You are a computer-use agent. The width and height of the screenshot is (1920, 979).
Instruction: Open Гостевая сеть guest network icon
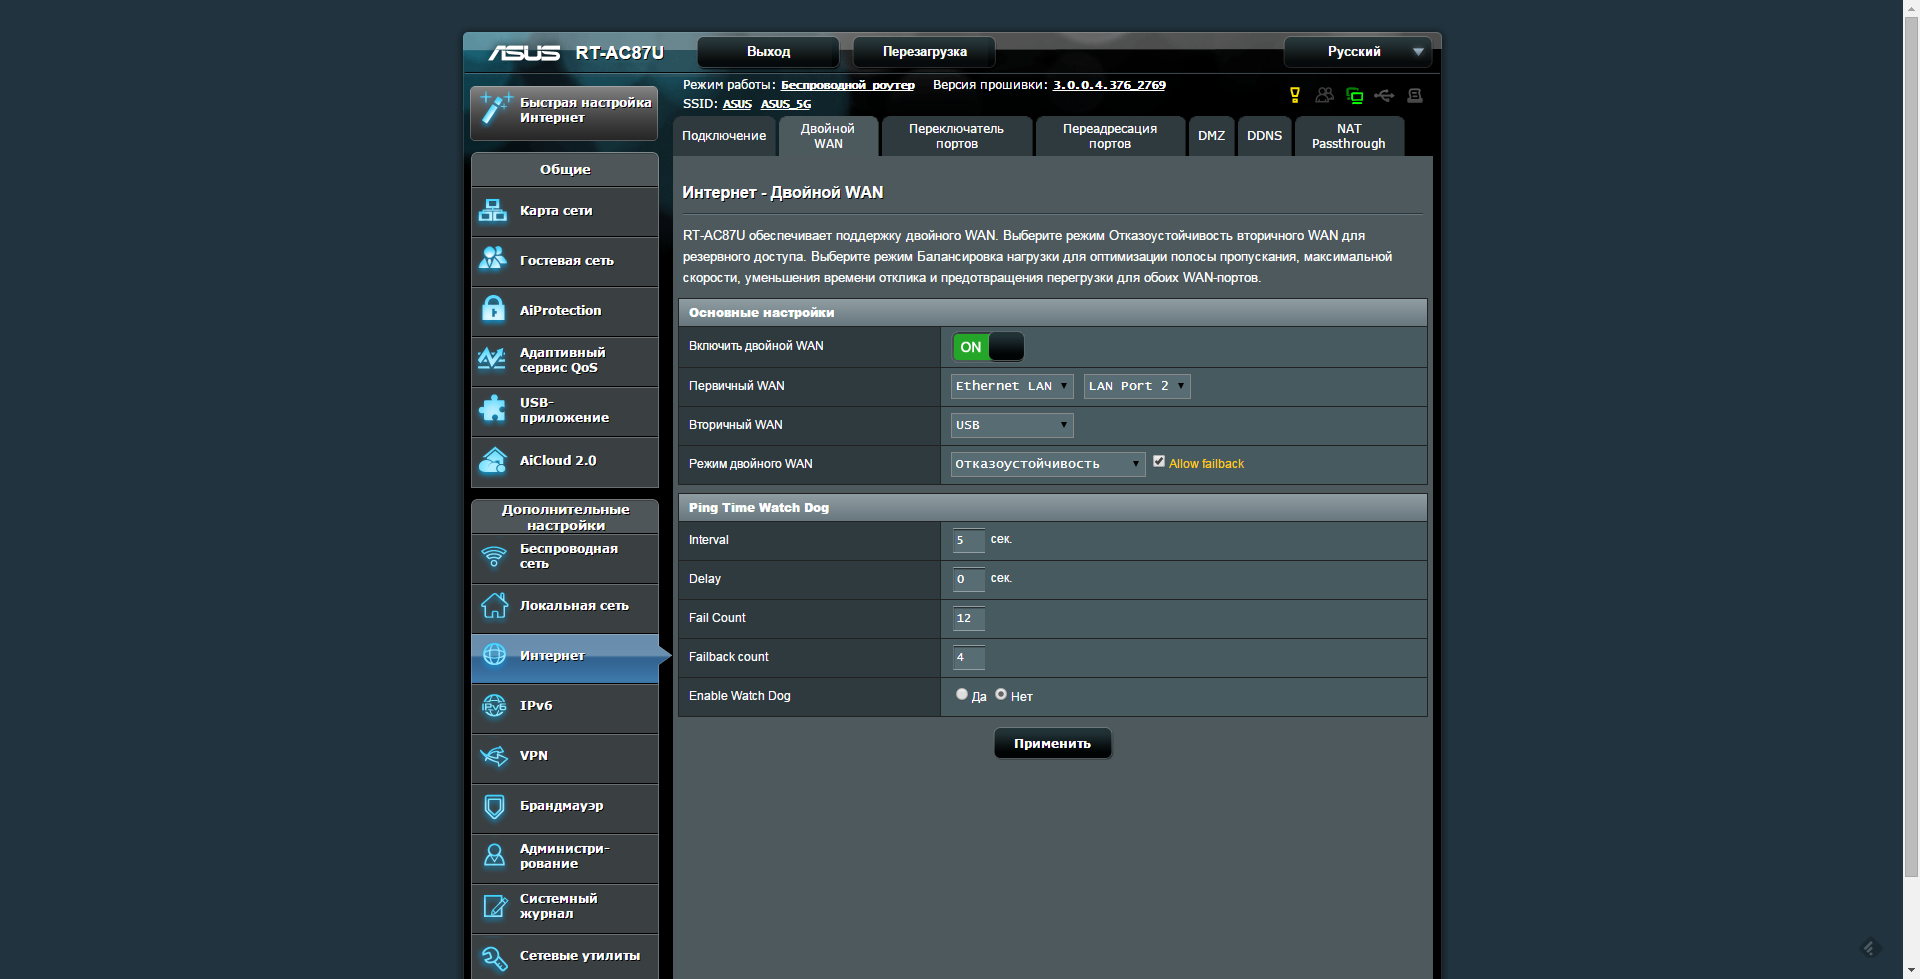493,259
